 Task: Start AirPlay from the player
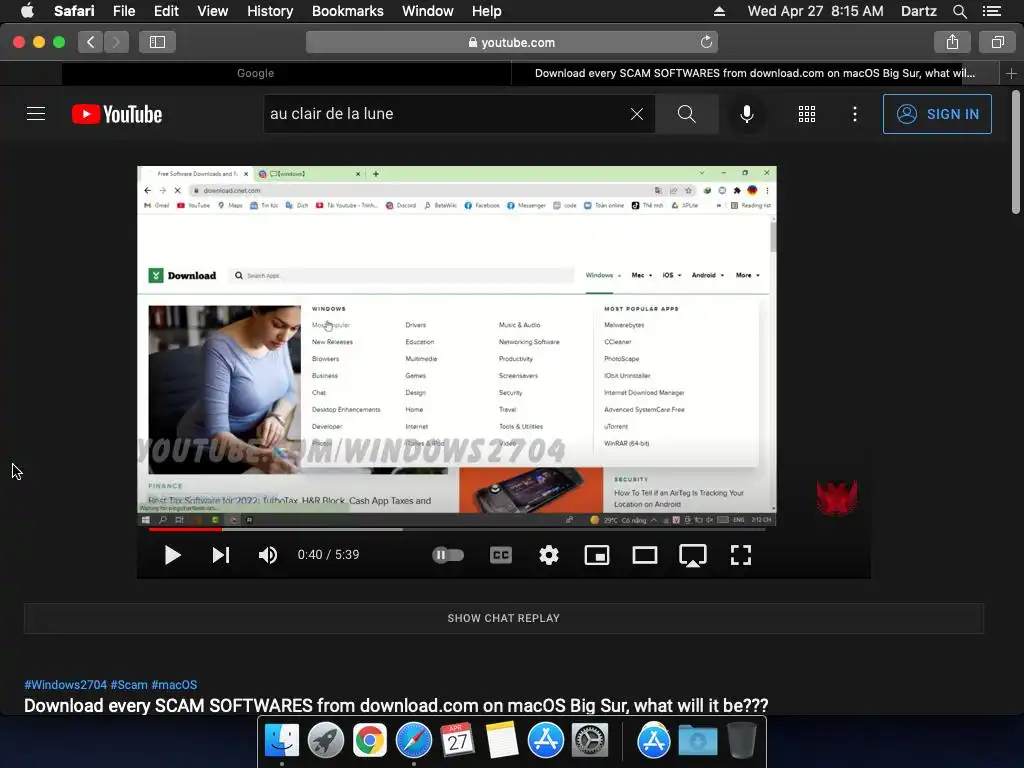pyautogui.click(x=692, y=556)
